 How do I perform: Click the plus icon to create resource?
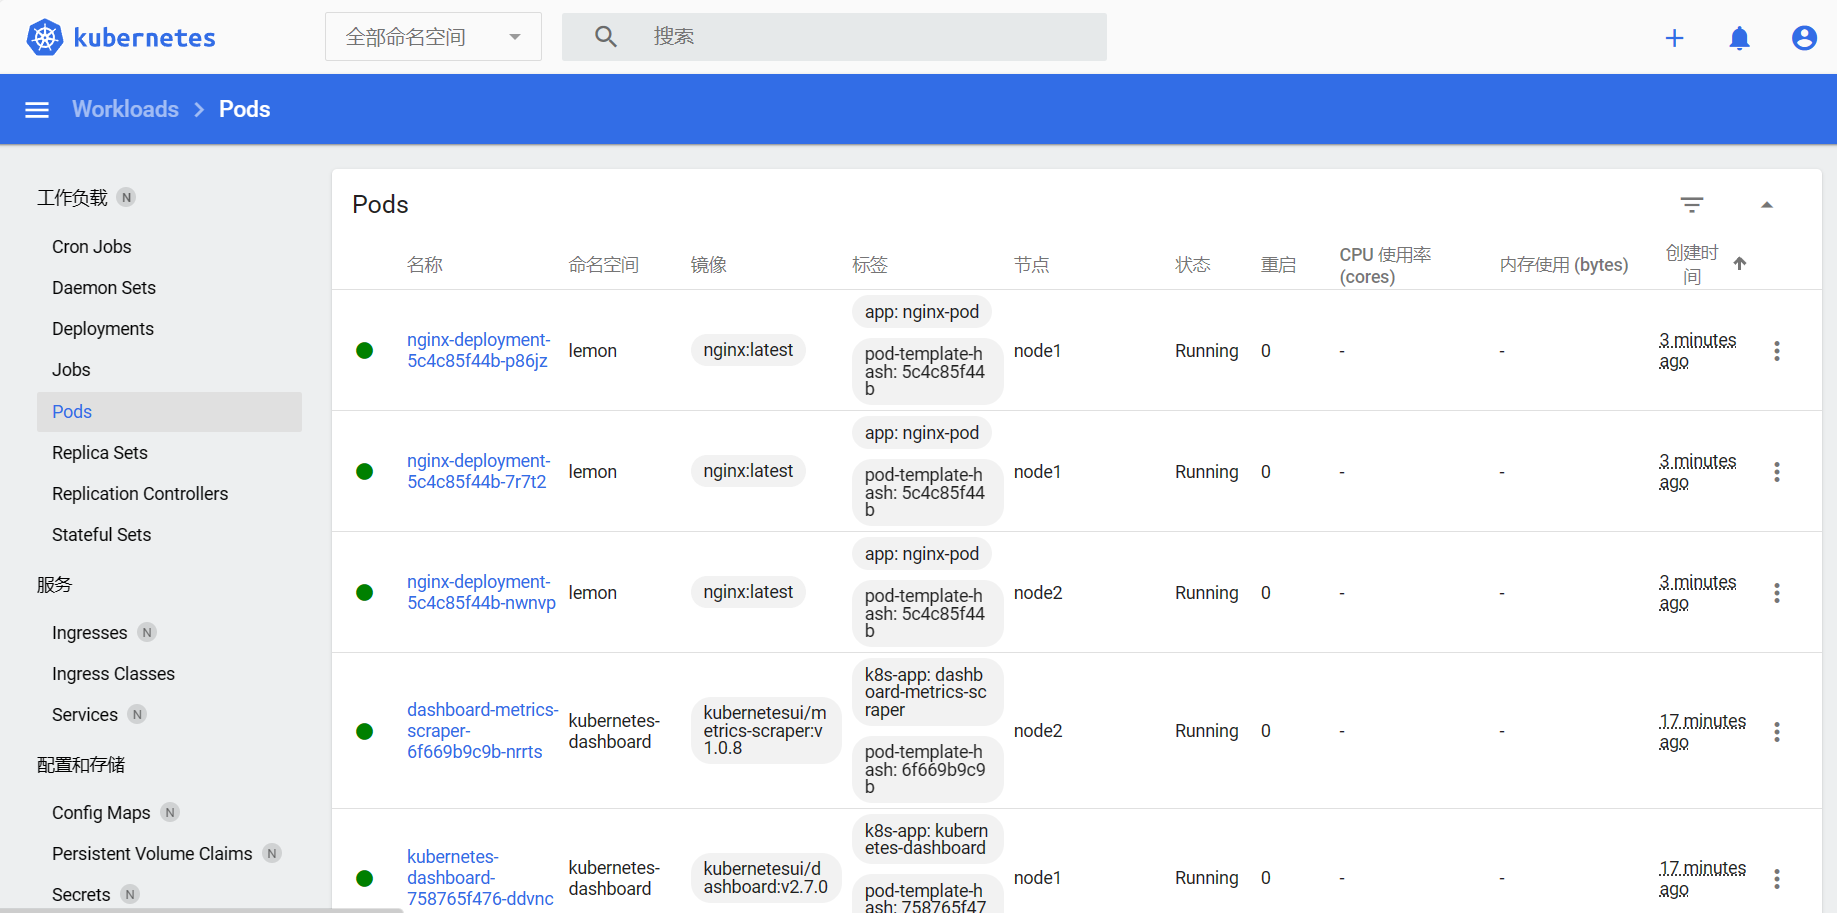[1674, 38]
